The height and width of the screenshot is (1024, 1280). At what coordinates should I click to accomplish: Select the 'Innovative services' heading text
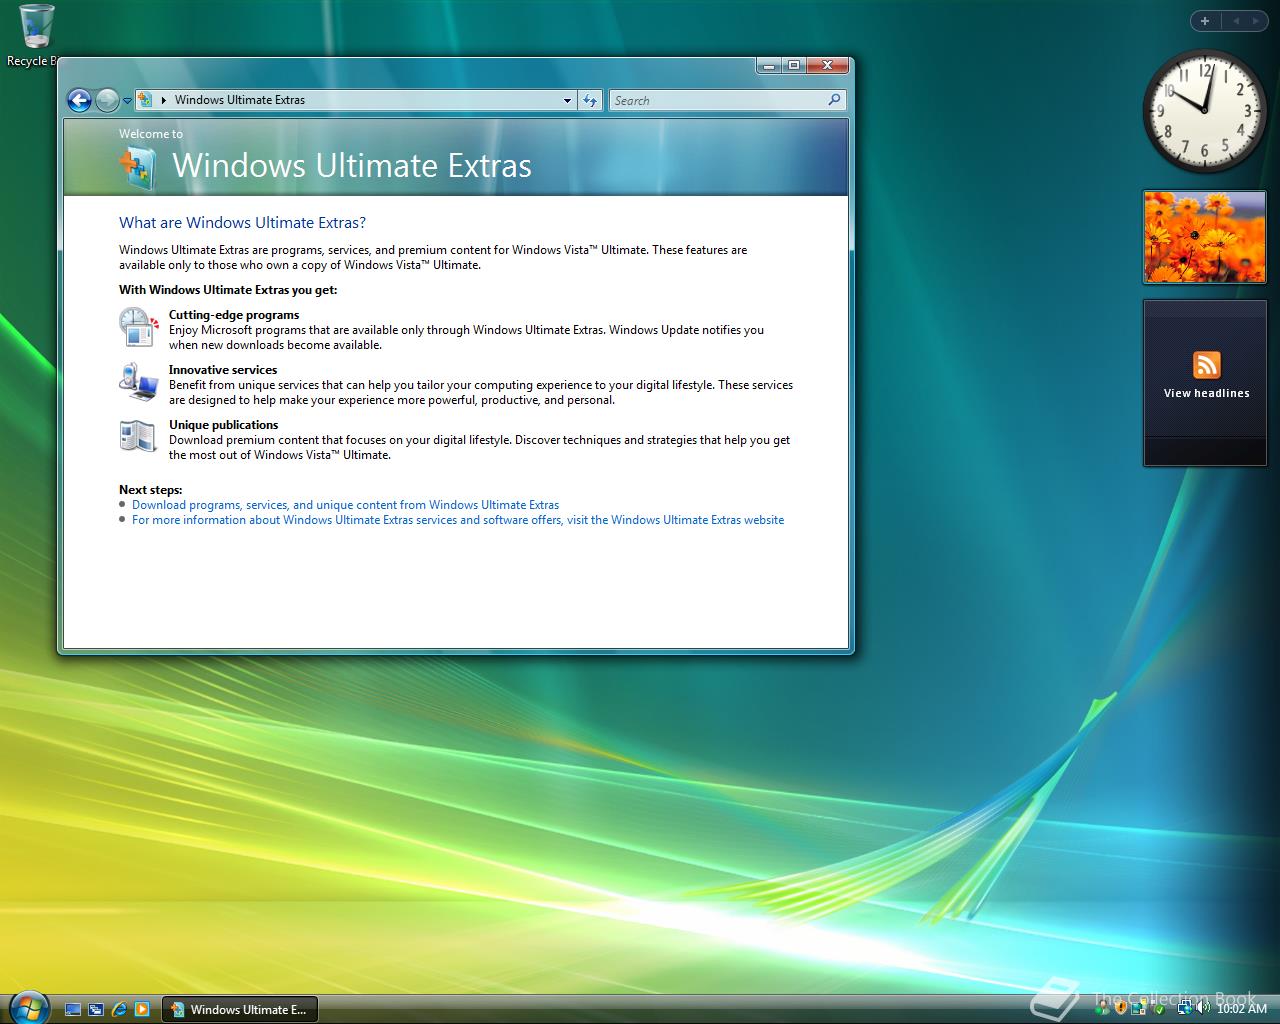(x=223, y=370)
